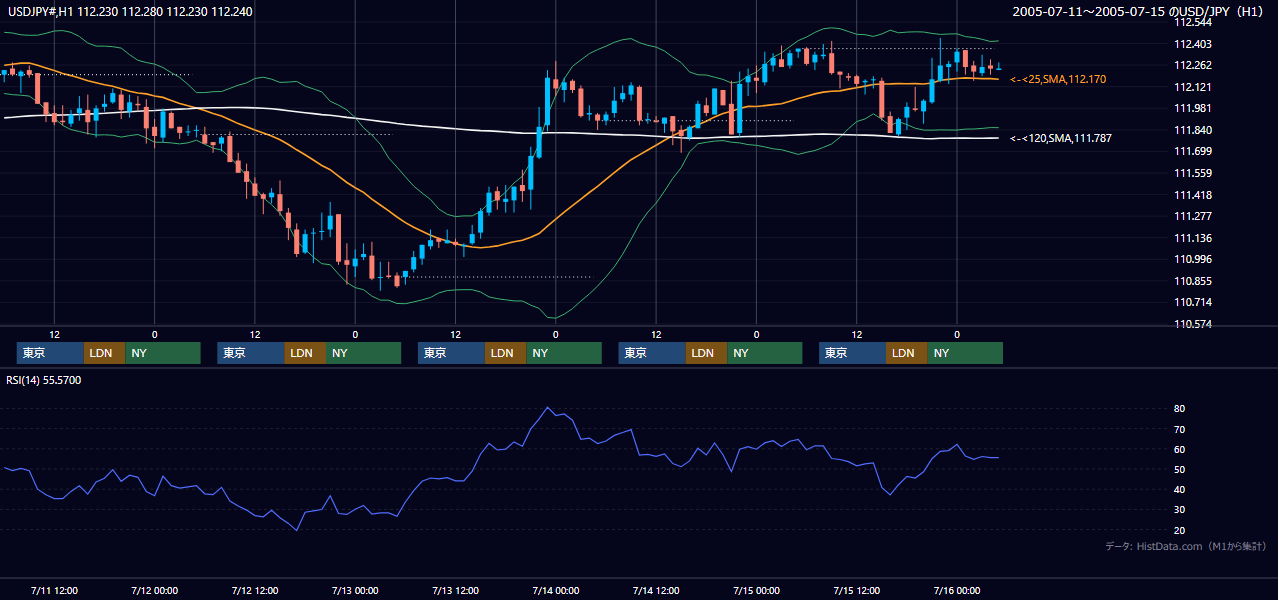Click the 111.559 price axis label
The height and width of the screenshot is (600, 1278).
[1193, 173]
